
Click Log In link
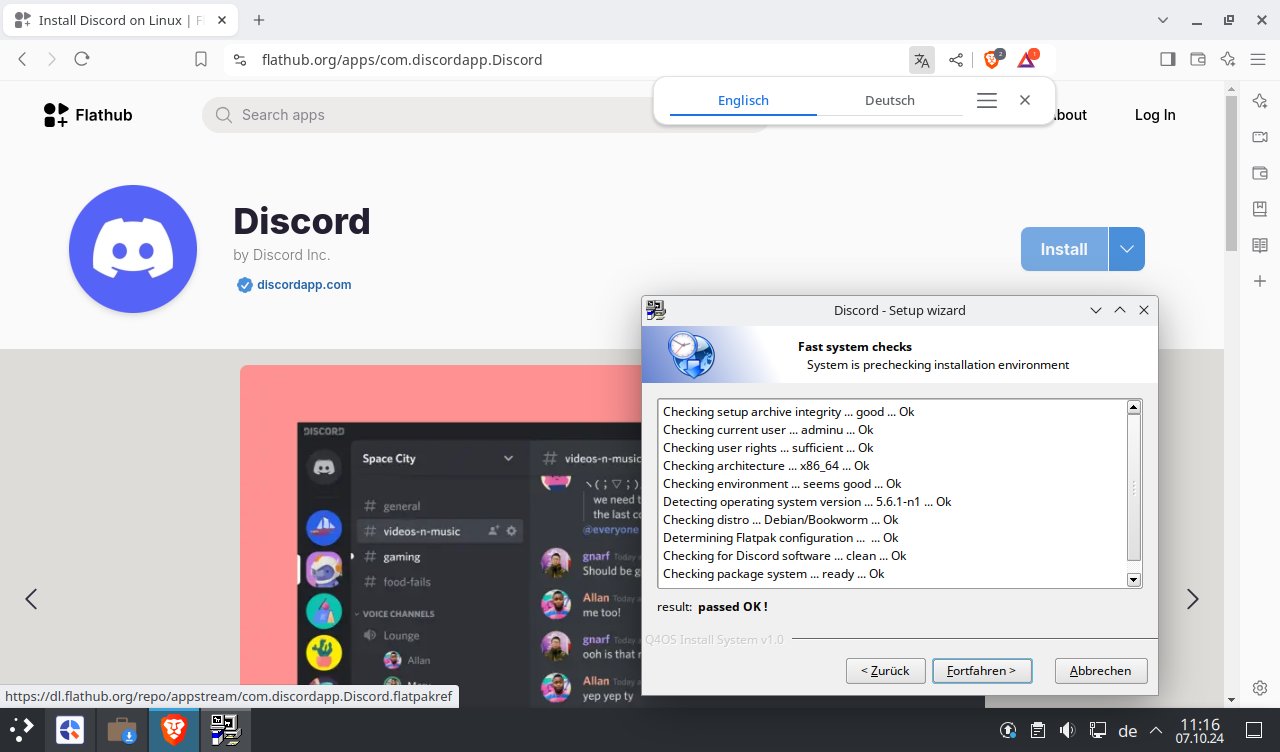(x=1155, y=115)
